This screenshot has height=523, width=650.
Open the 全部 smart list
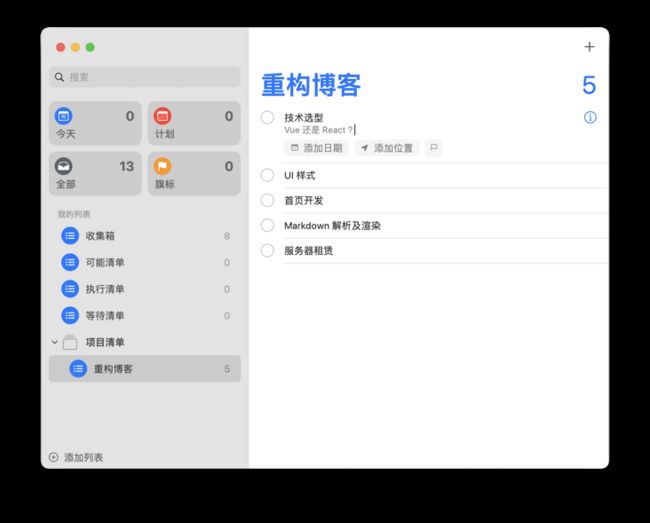[95, 174]
